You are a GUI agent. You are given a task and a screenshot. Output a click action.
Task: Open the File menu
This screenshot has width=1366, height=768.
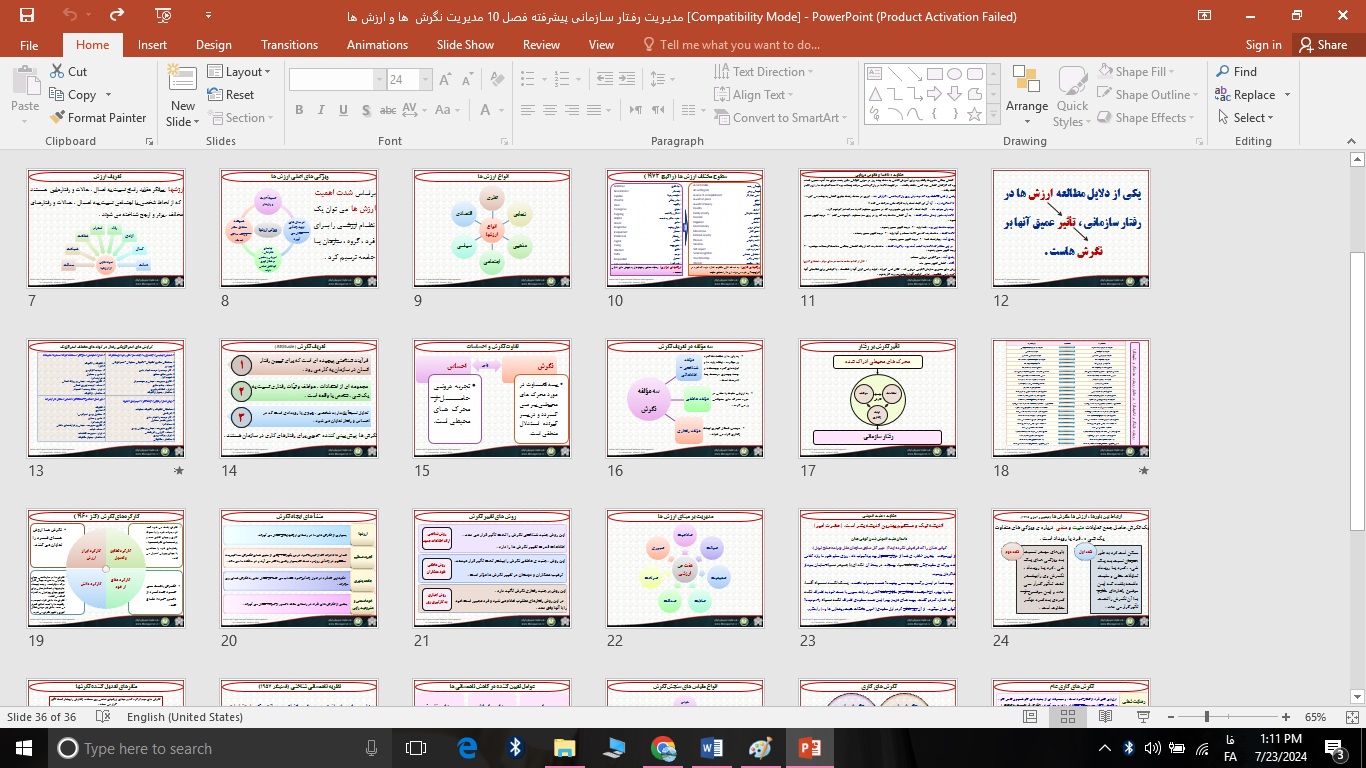29,45
